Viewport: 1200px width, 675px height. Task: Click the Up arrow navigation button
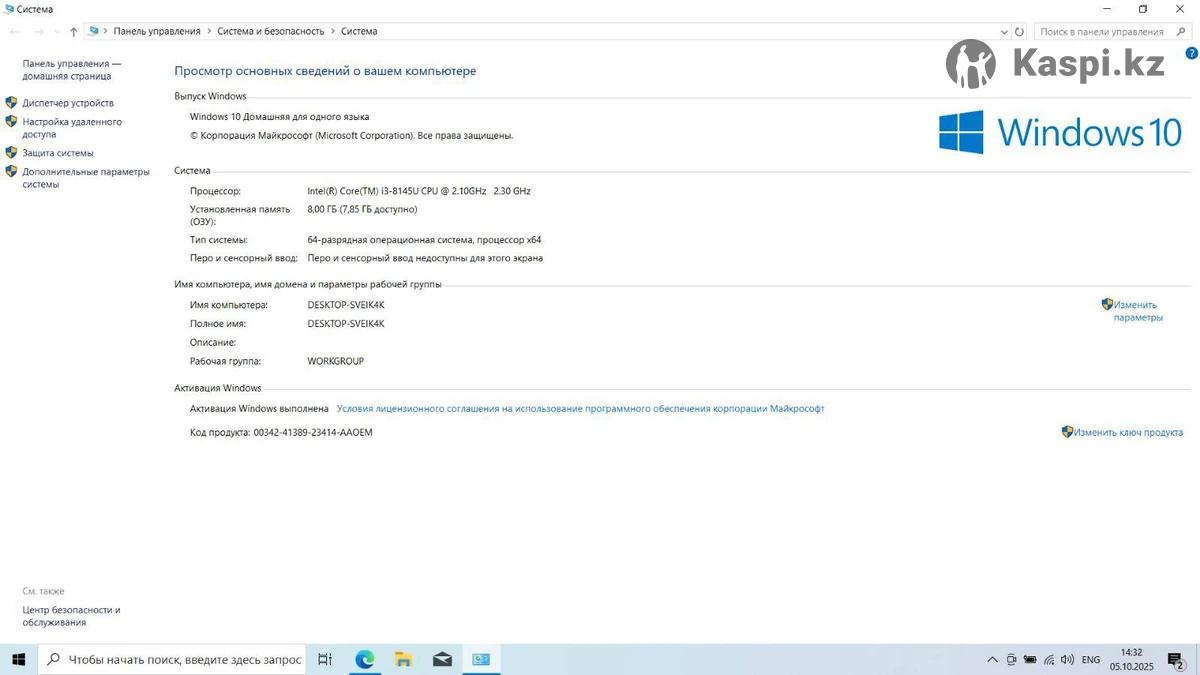(73, 32)
